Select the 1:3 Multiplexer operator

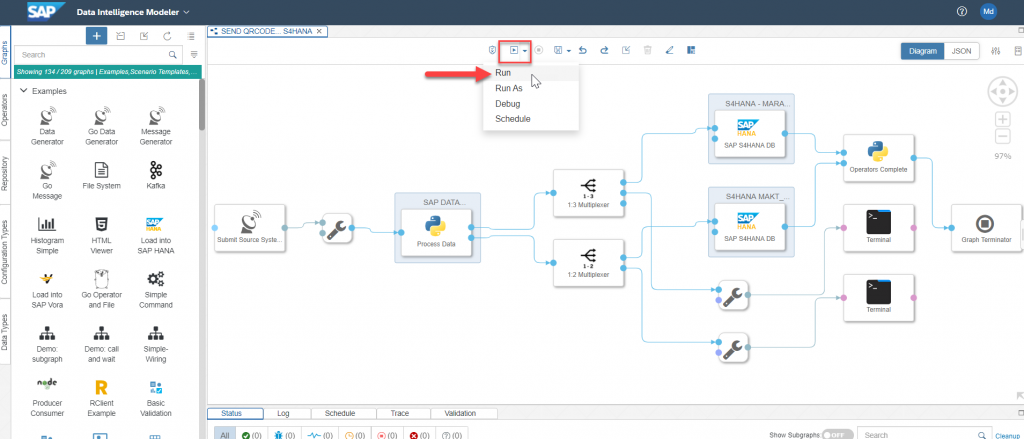pyautogui.click(x=588, y=193)
